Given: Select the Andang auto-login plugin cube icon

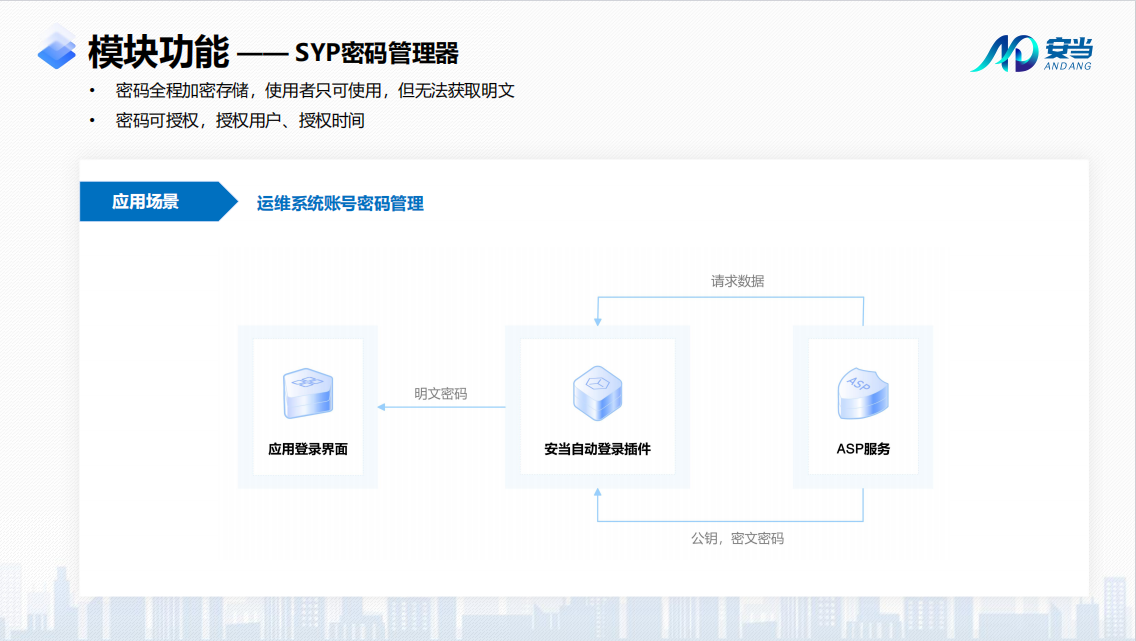Looking at the screenshot, I should click(x=598, y=393).
